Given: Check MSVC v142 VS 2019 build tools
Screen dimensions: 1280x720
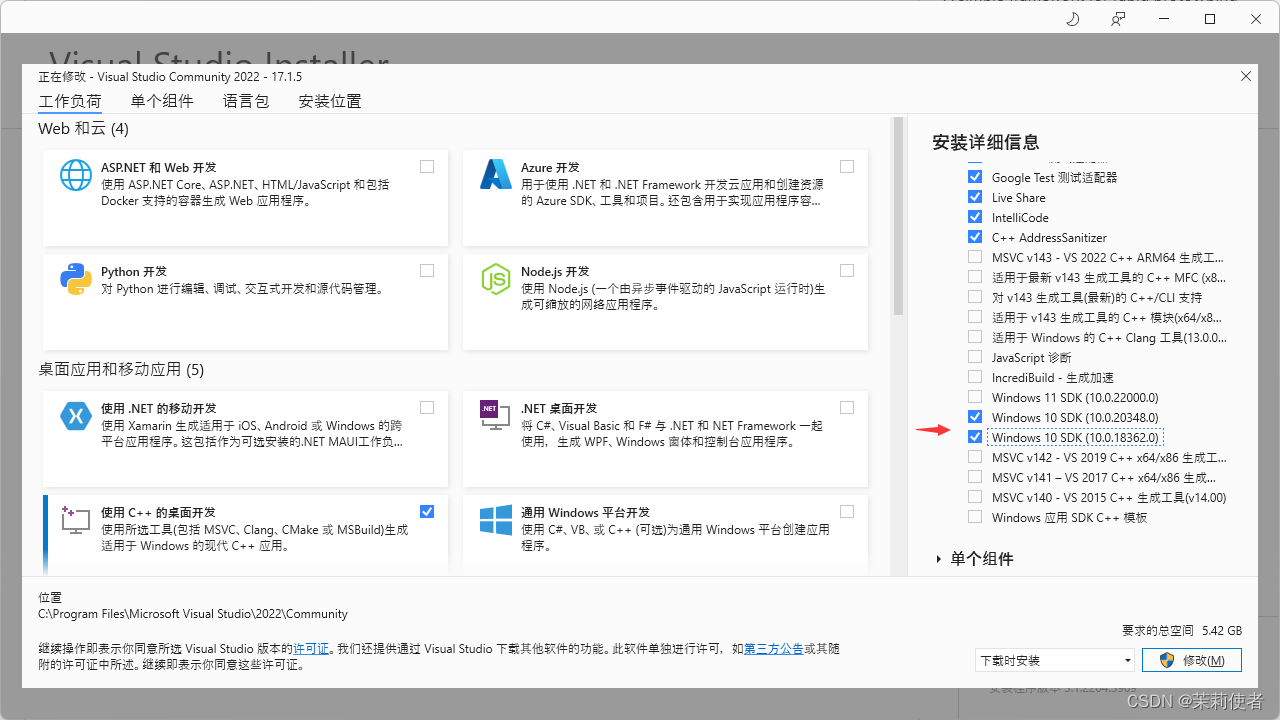Looking at the screenshot, I should point(975,457).
